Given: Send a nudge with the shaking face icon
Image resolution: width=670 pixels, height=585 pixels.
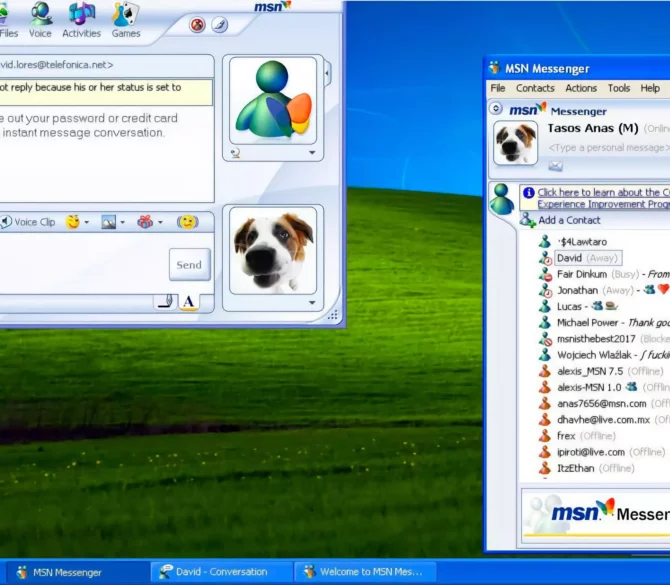Looking at the screenshot, I should click(188, 222).
